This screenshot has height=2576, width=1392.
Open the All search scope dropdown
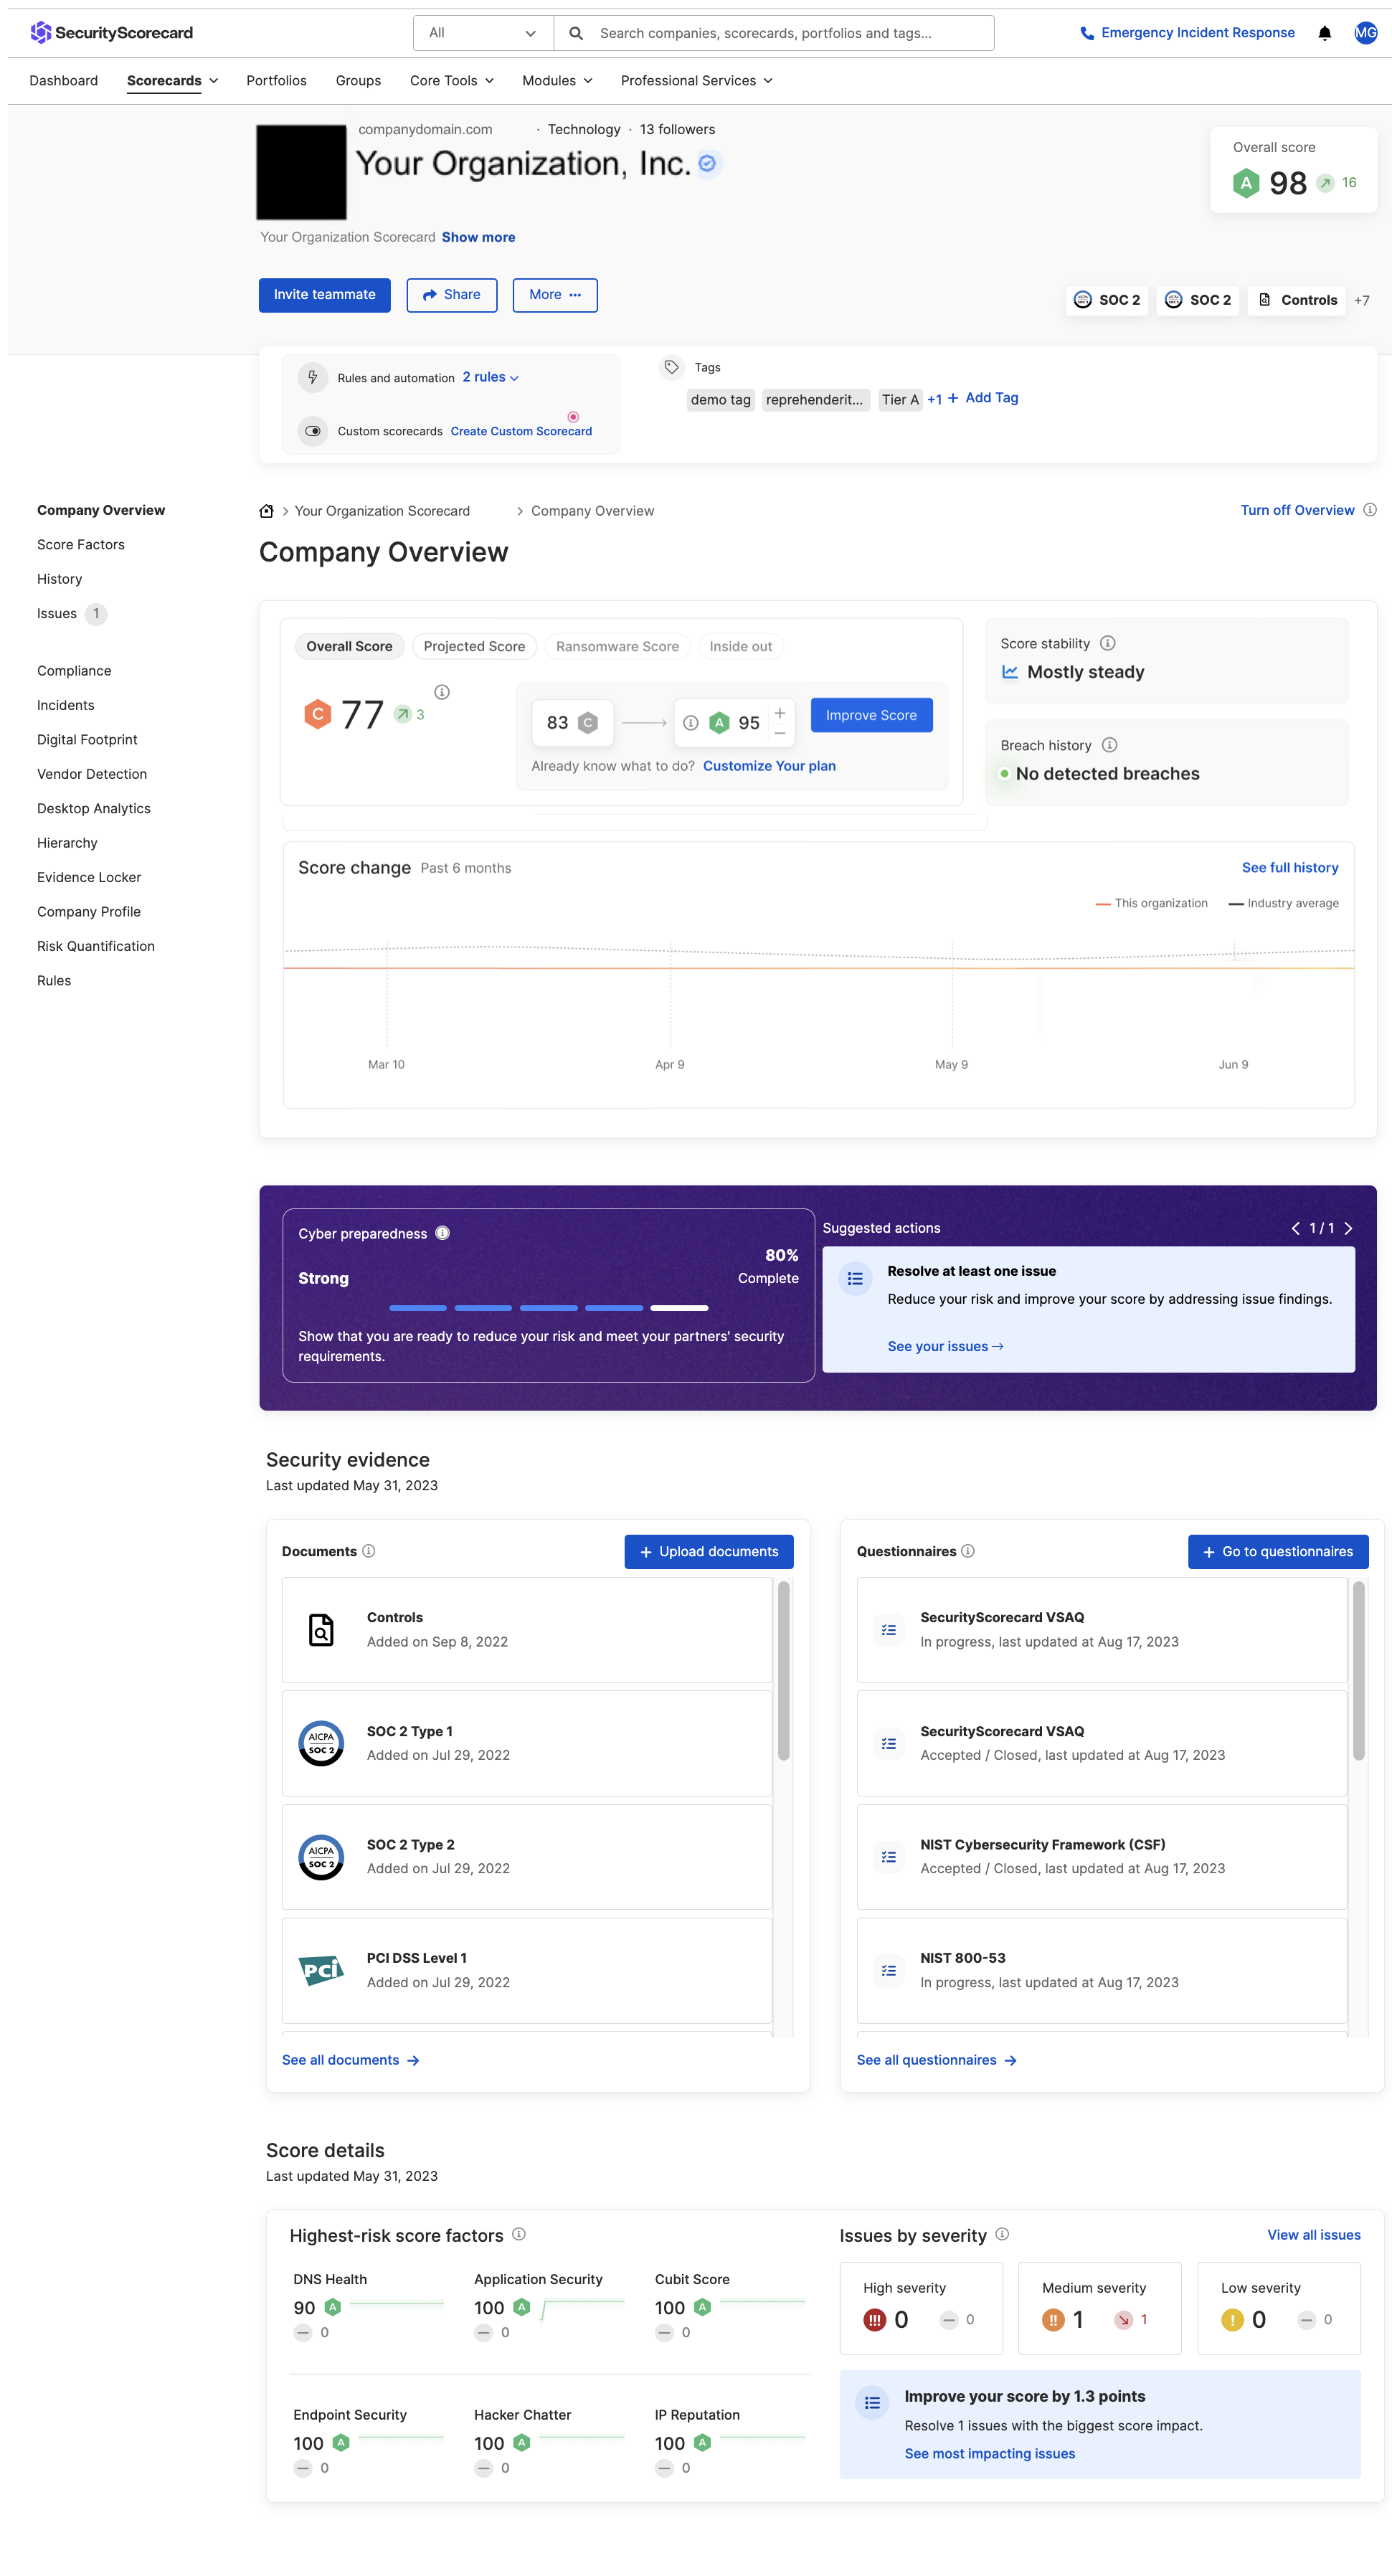pyautogui.click(x=483, y=33)
